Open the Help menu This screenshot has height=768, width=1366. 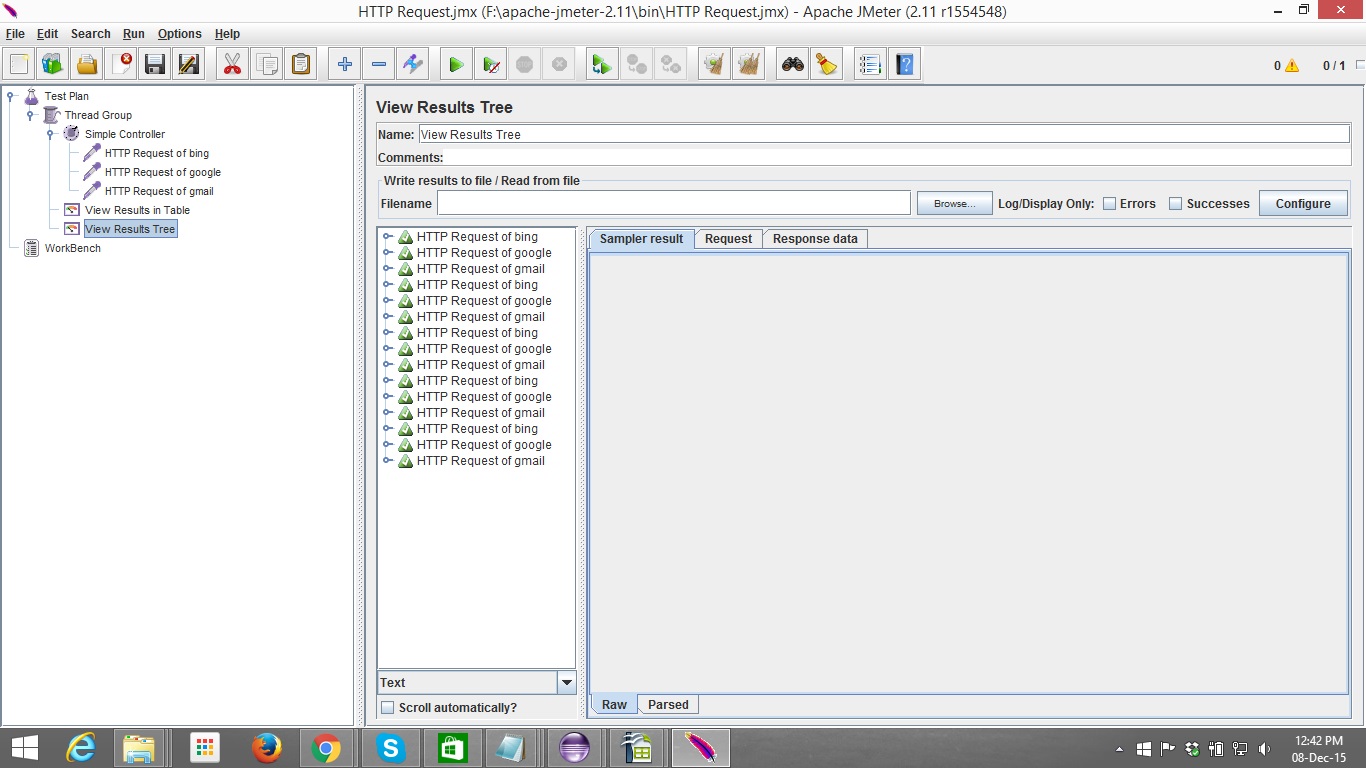[227, 34]
